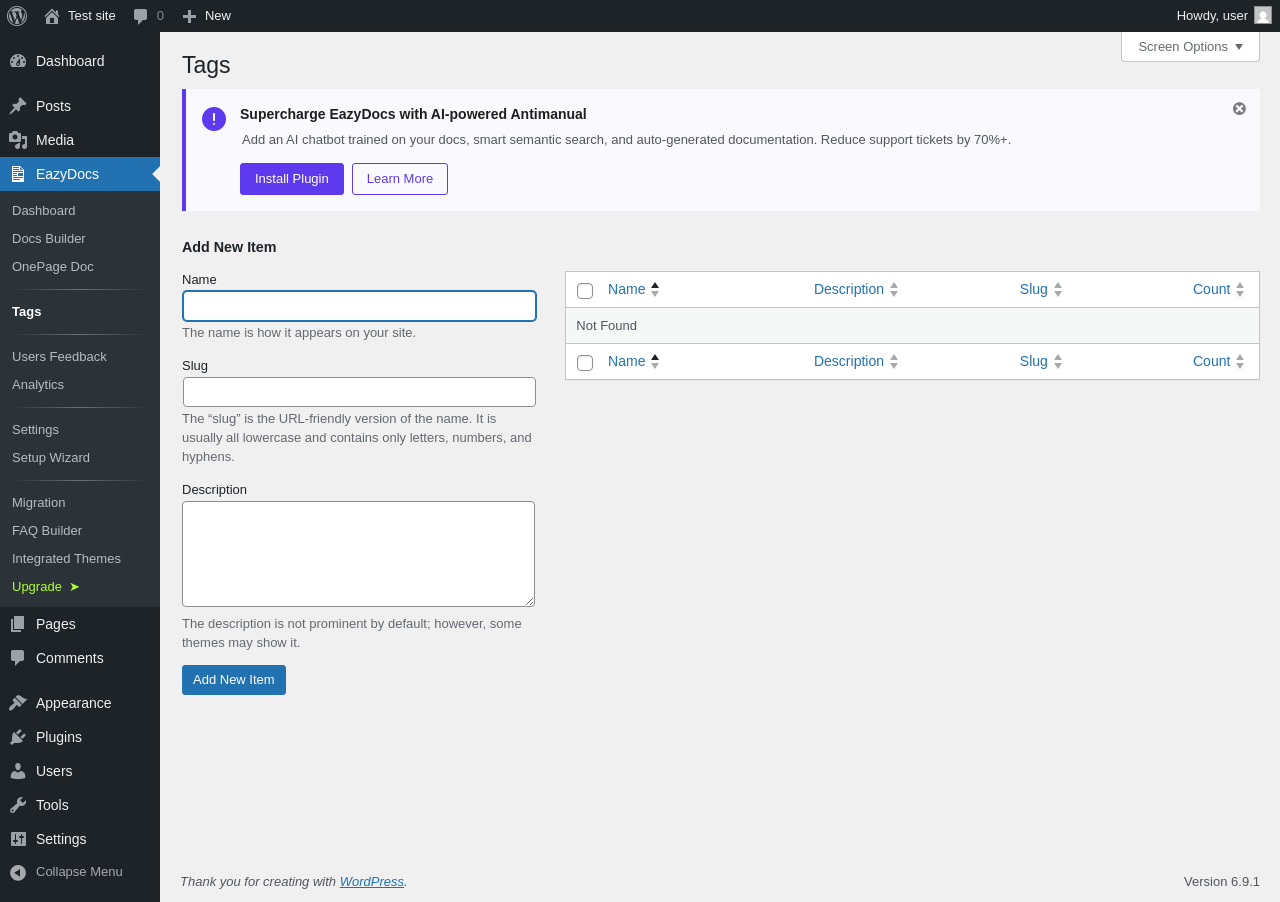Expand the Screen Options panel
The width and height of the screenshot is (1280, 902).
1190,46
